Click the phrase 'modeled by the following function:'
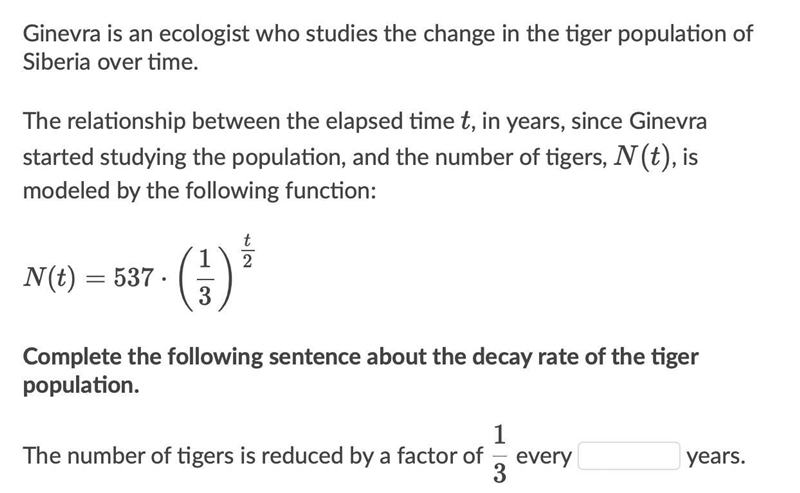The width and height of the screenshot is (800, 493). [x=199, y=191]
